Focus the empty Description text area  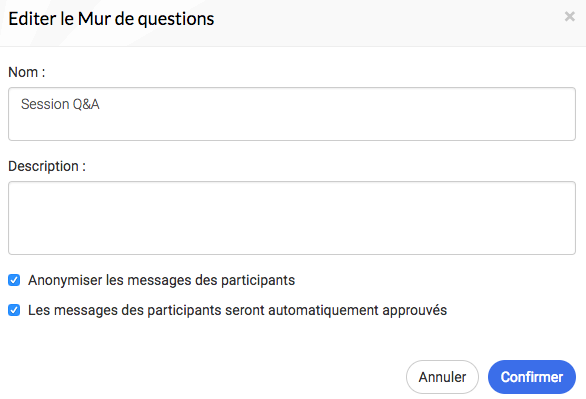292,218
